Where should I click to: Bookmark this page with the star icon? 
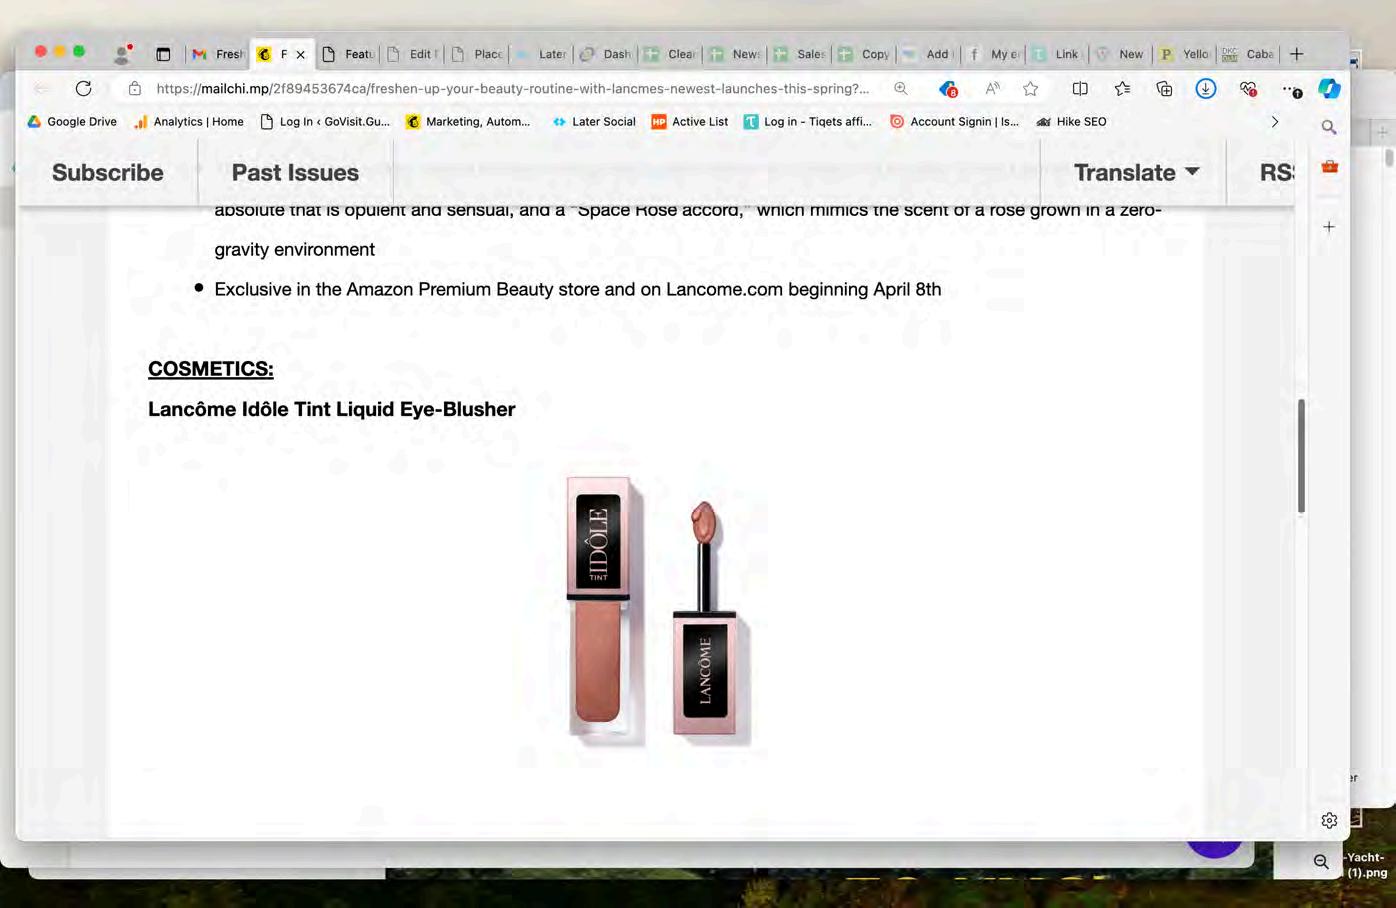pos(1031,89)
